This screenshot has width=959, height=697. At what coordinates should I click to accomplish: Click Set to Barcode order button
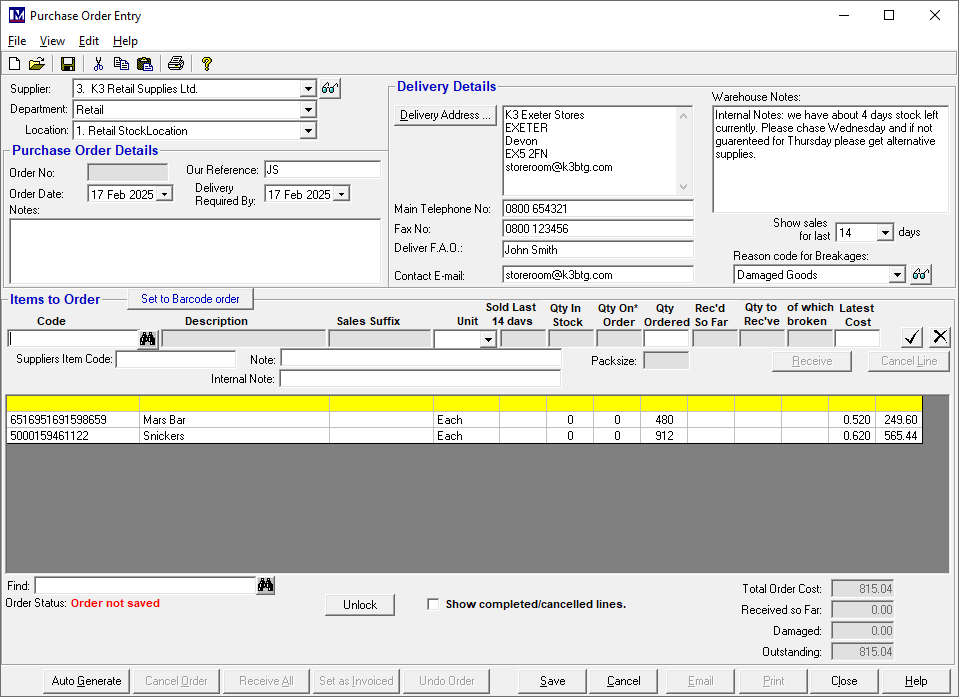pos(190,299)
